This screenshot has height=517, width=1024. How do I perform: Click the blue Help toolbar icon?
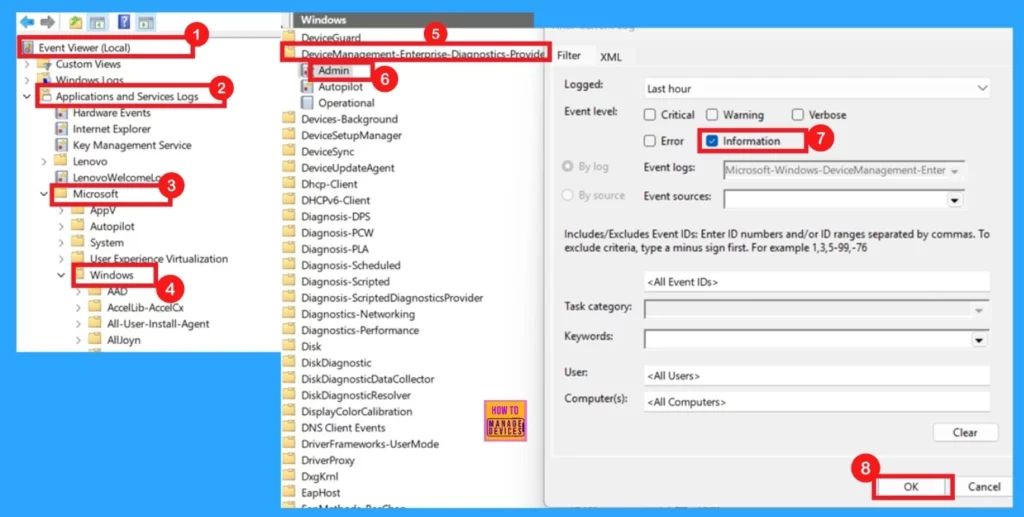(123, 22)
